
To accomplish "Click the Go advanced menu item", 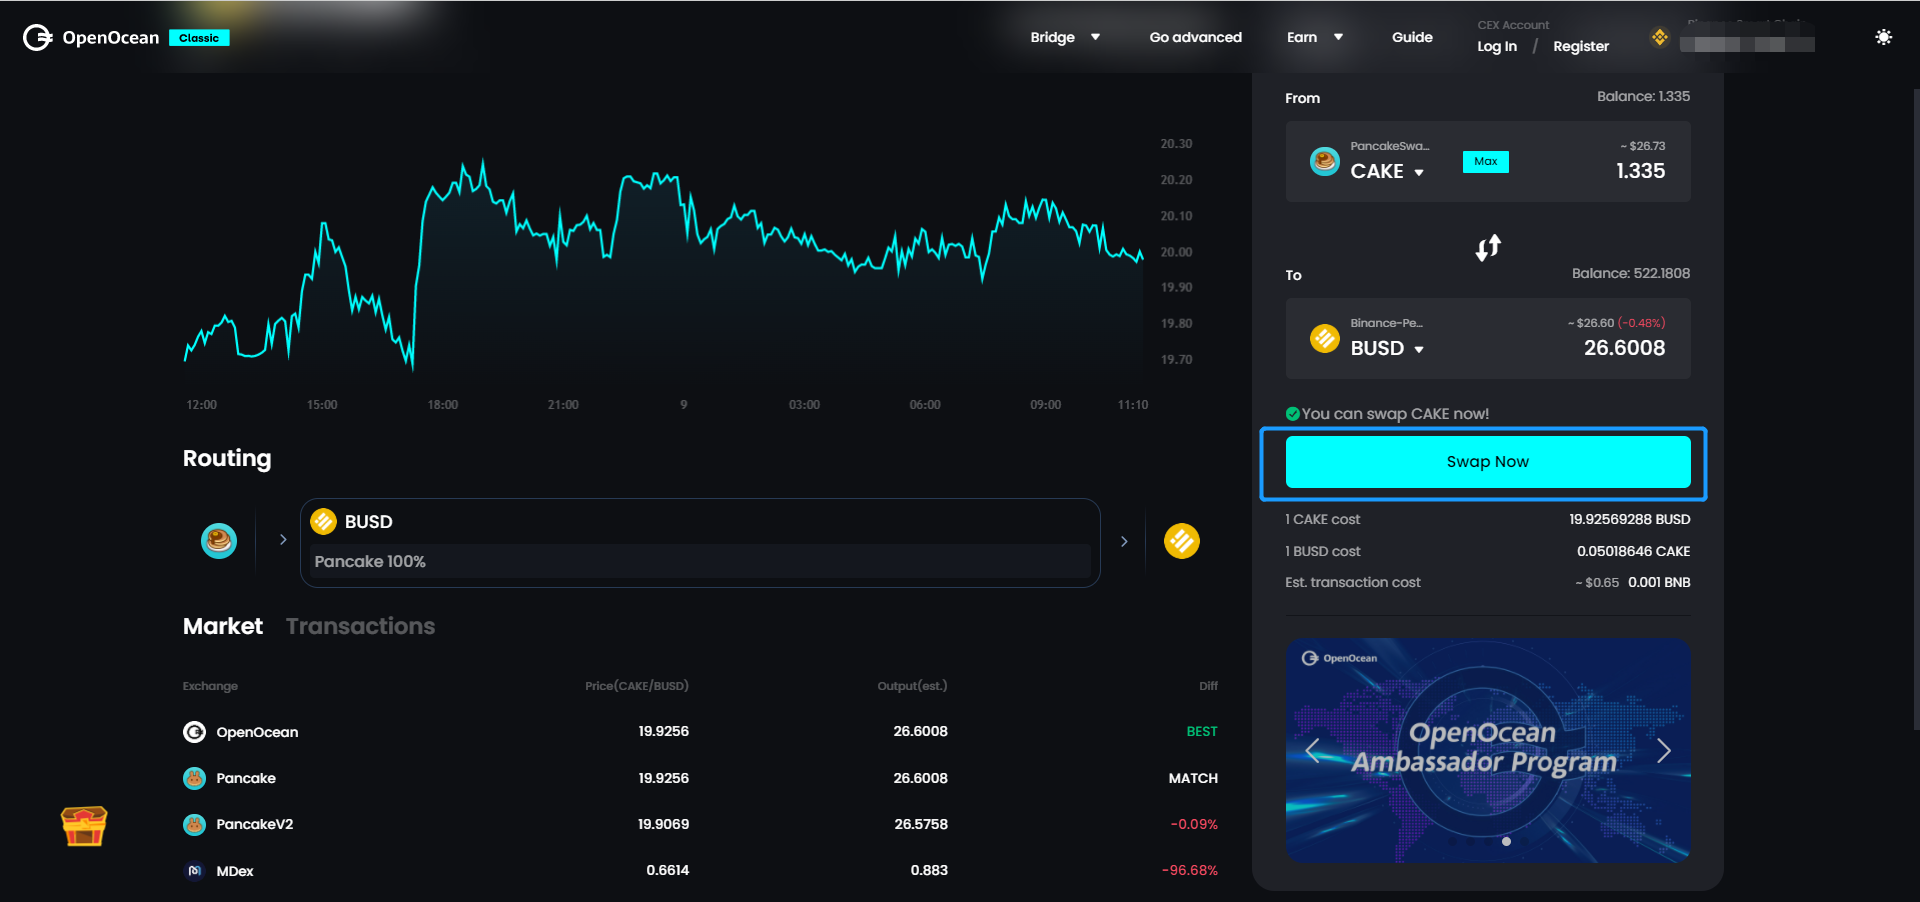I will pos(1195,37).
